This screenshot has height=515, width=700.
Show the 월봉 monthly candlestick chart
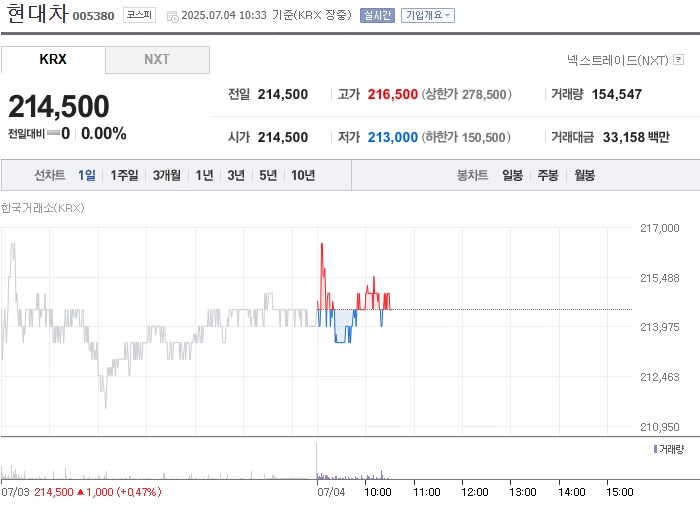pos(584,175)
